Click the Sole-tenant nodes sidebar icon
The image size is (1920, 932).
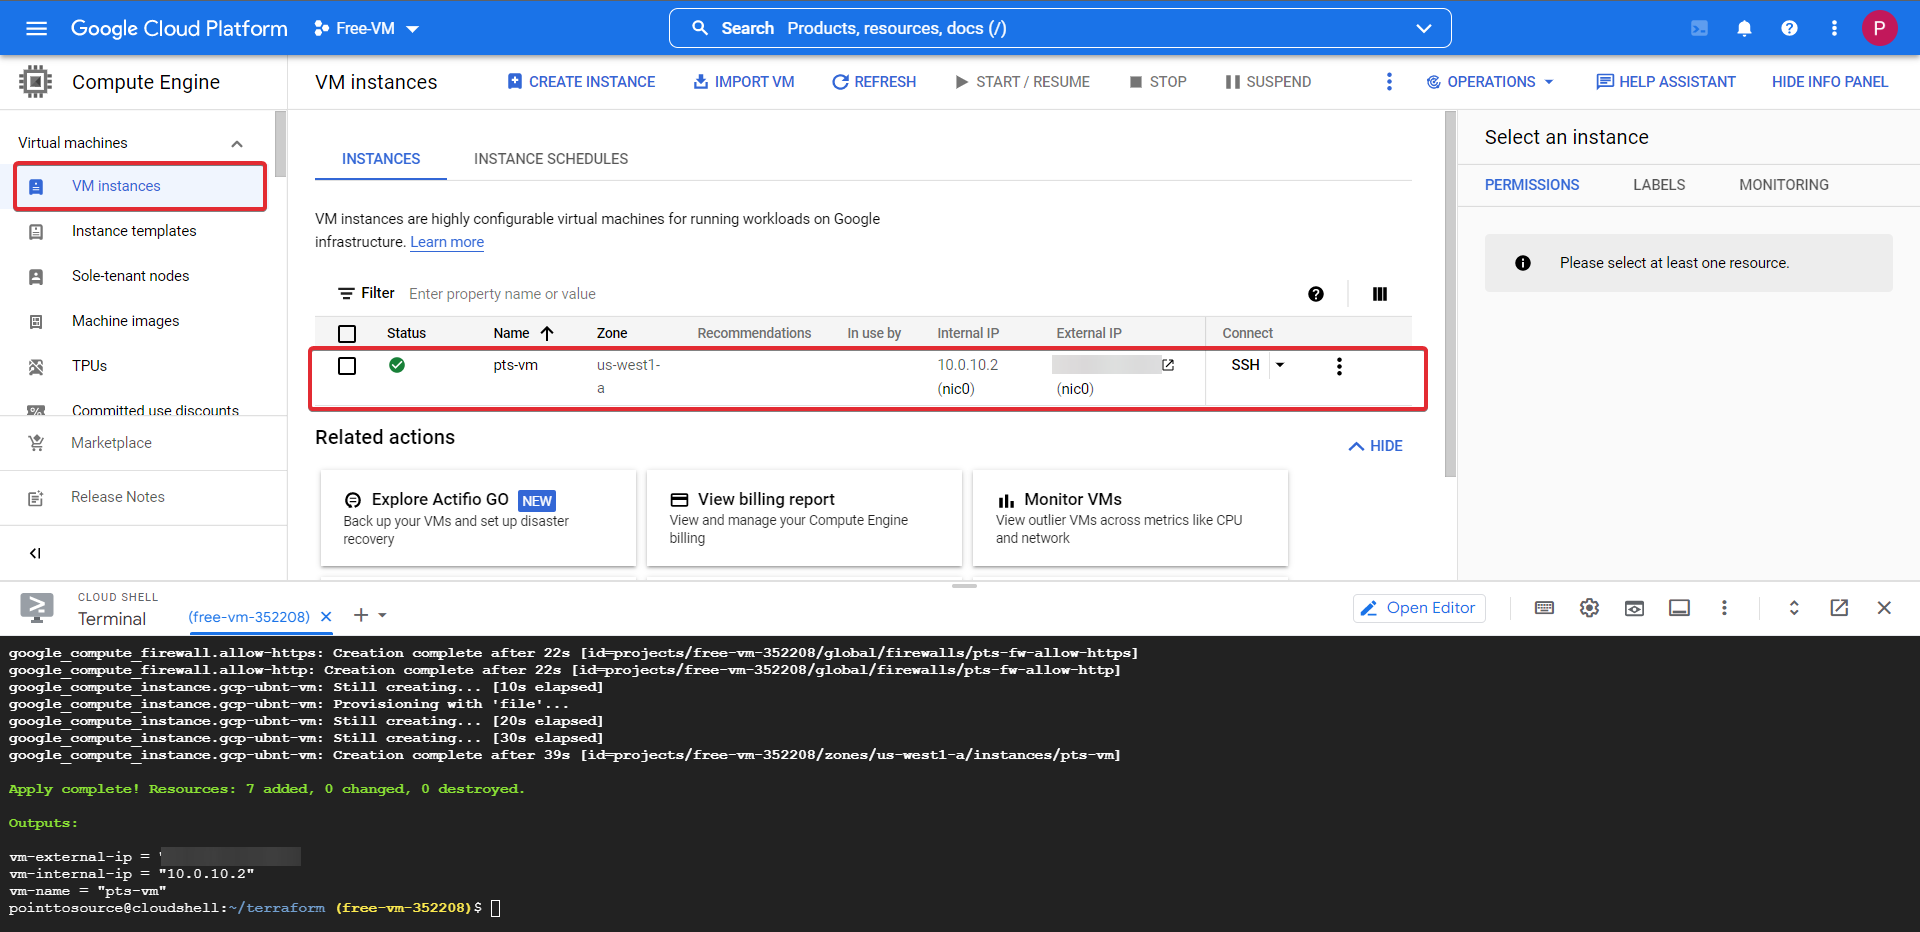(36, 277)
